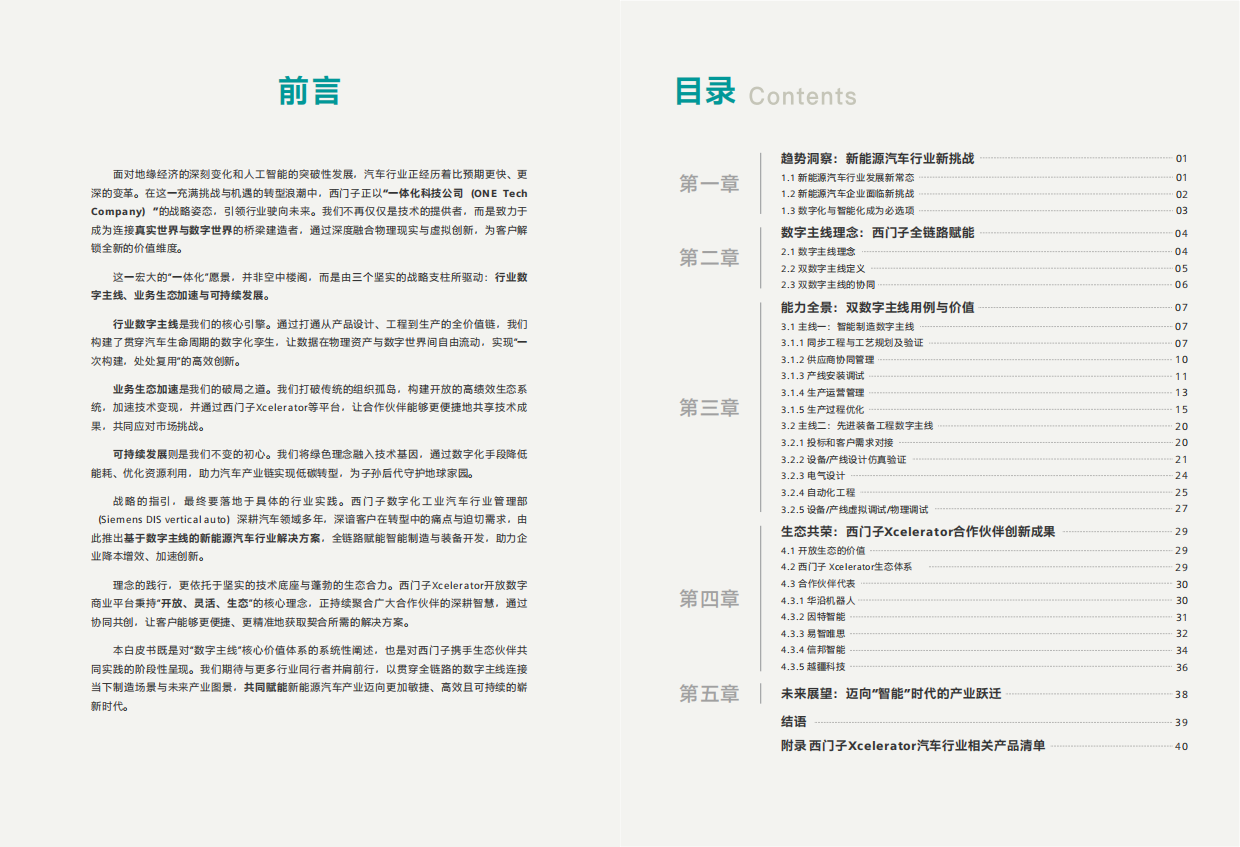Open entry '3.2.4 自动化工程'
The width and height of the screenshot is (1240, 847).
[x=818, y=493]
